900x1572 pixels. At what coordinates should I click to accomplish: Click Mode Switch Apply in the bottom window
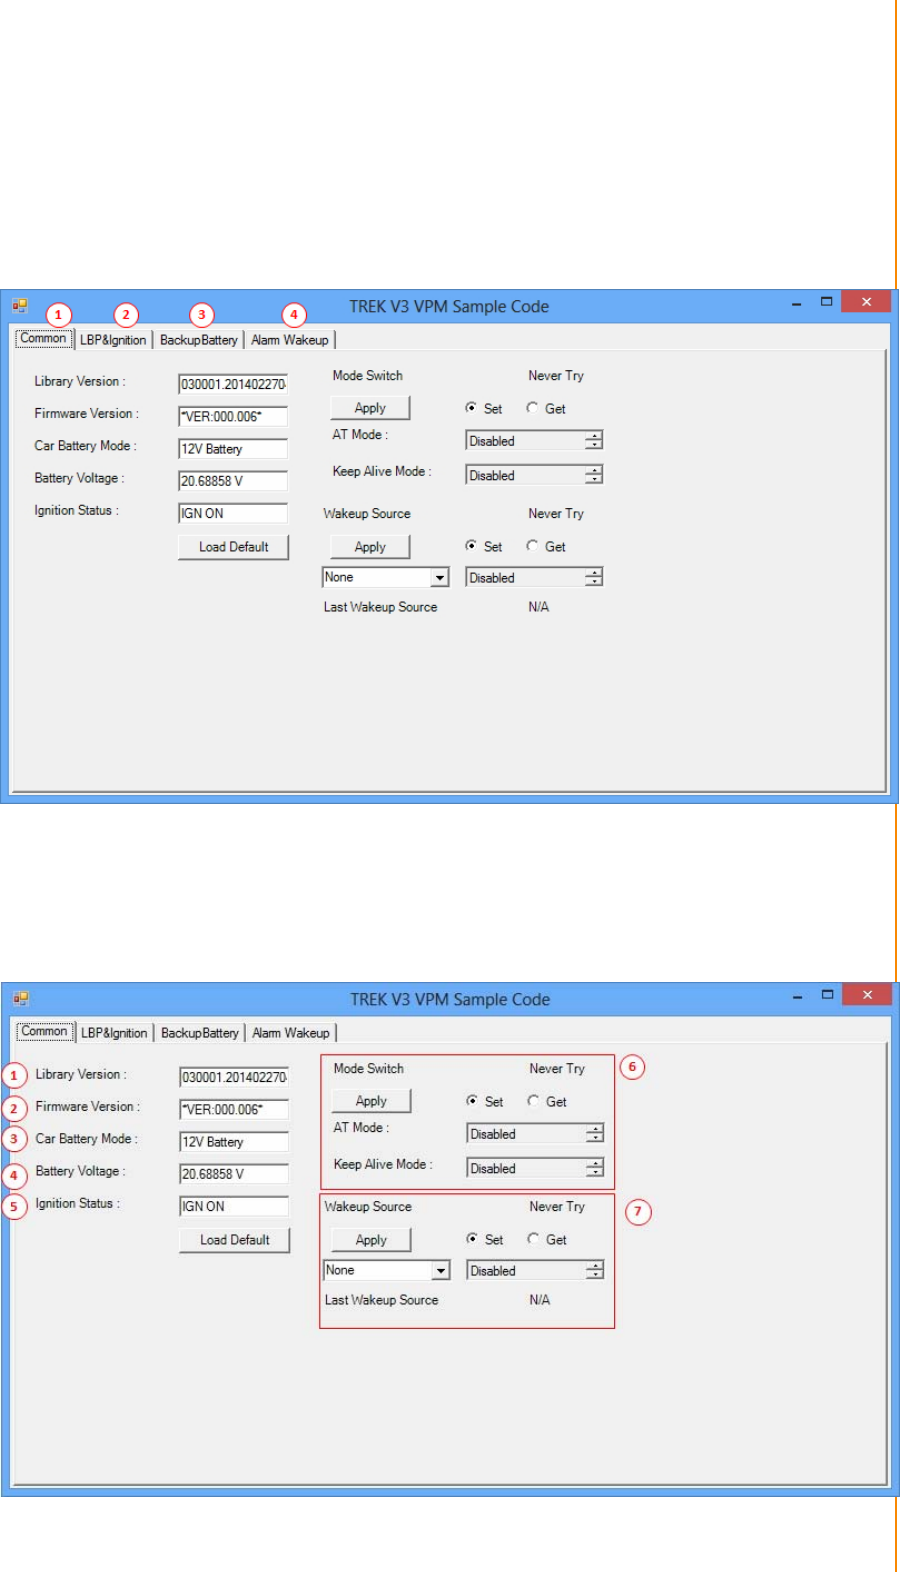pos(371,1101)
